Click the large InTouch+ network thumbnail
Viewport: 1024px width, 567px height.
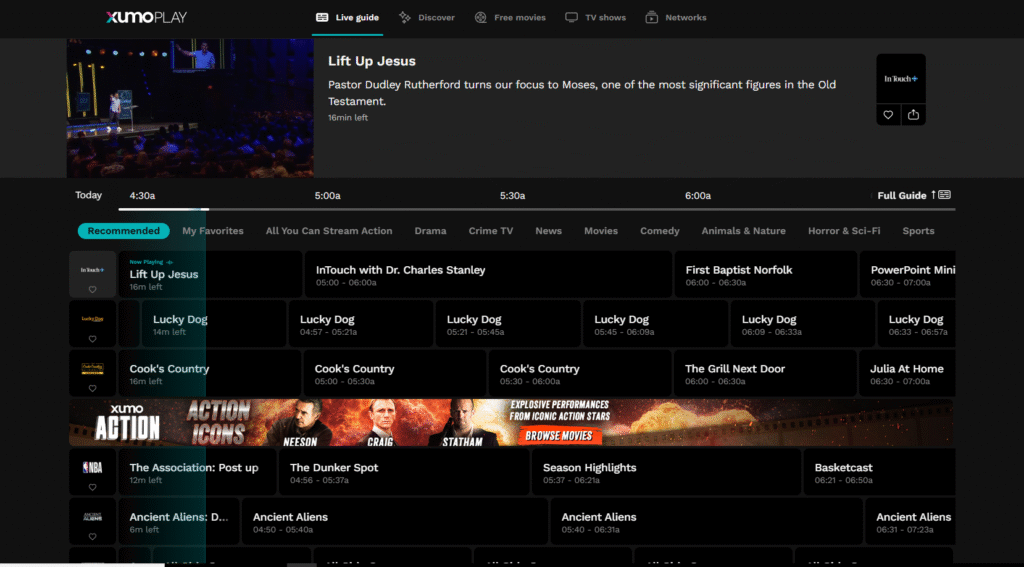coord(900,78)
